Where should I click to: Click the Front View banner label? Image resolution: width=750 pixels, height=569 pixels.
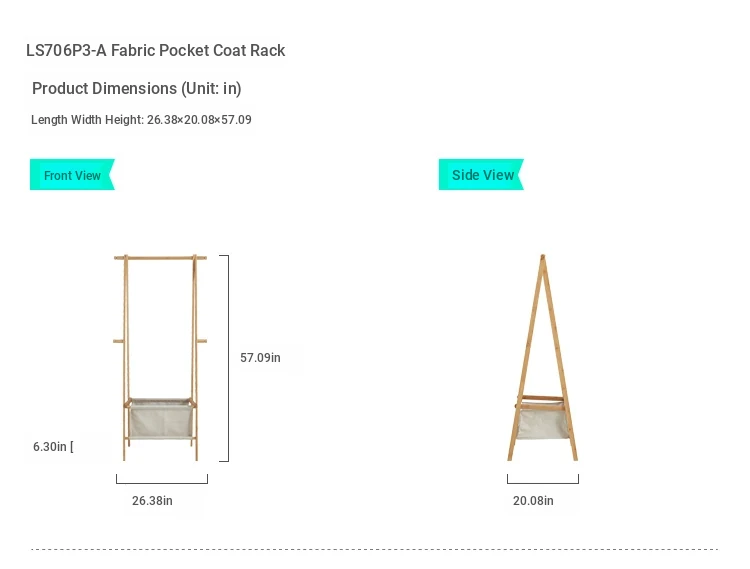72,175
